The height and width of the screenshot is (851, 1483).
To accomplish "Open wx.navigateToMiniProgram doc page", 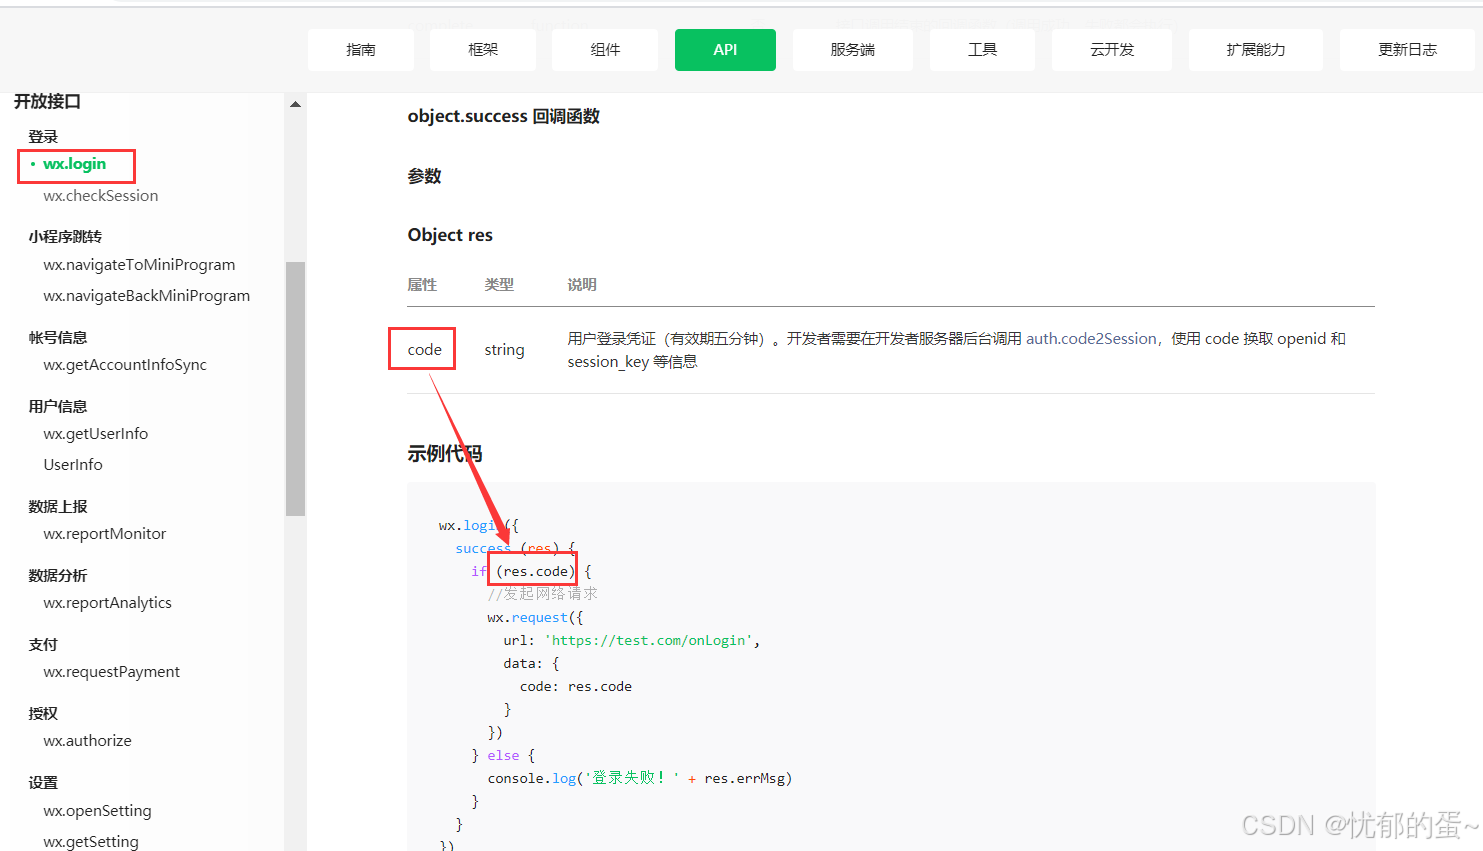I will click(139, 265).
